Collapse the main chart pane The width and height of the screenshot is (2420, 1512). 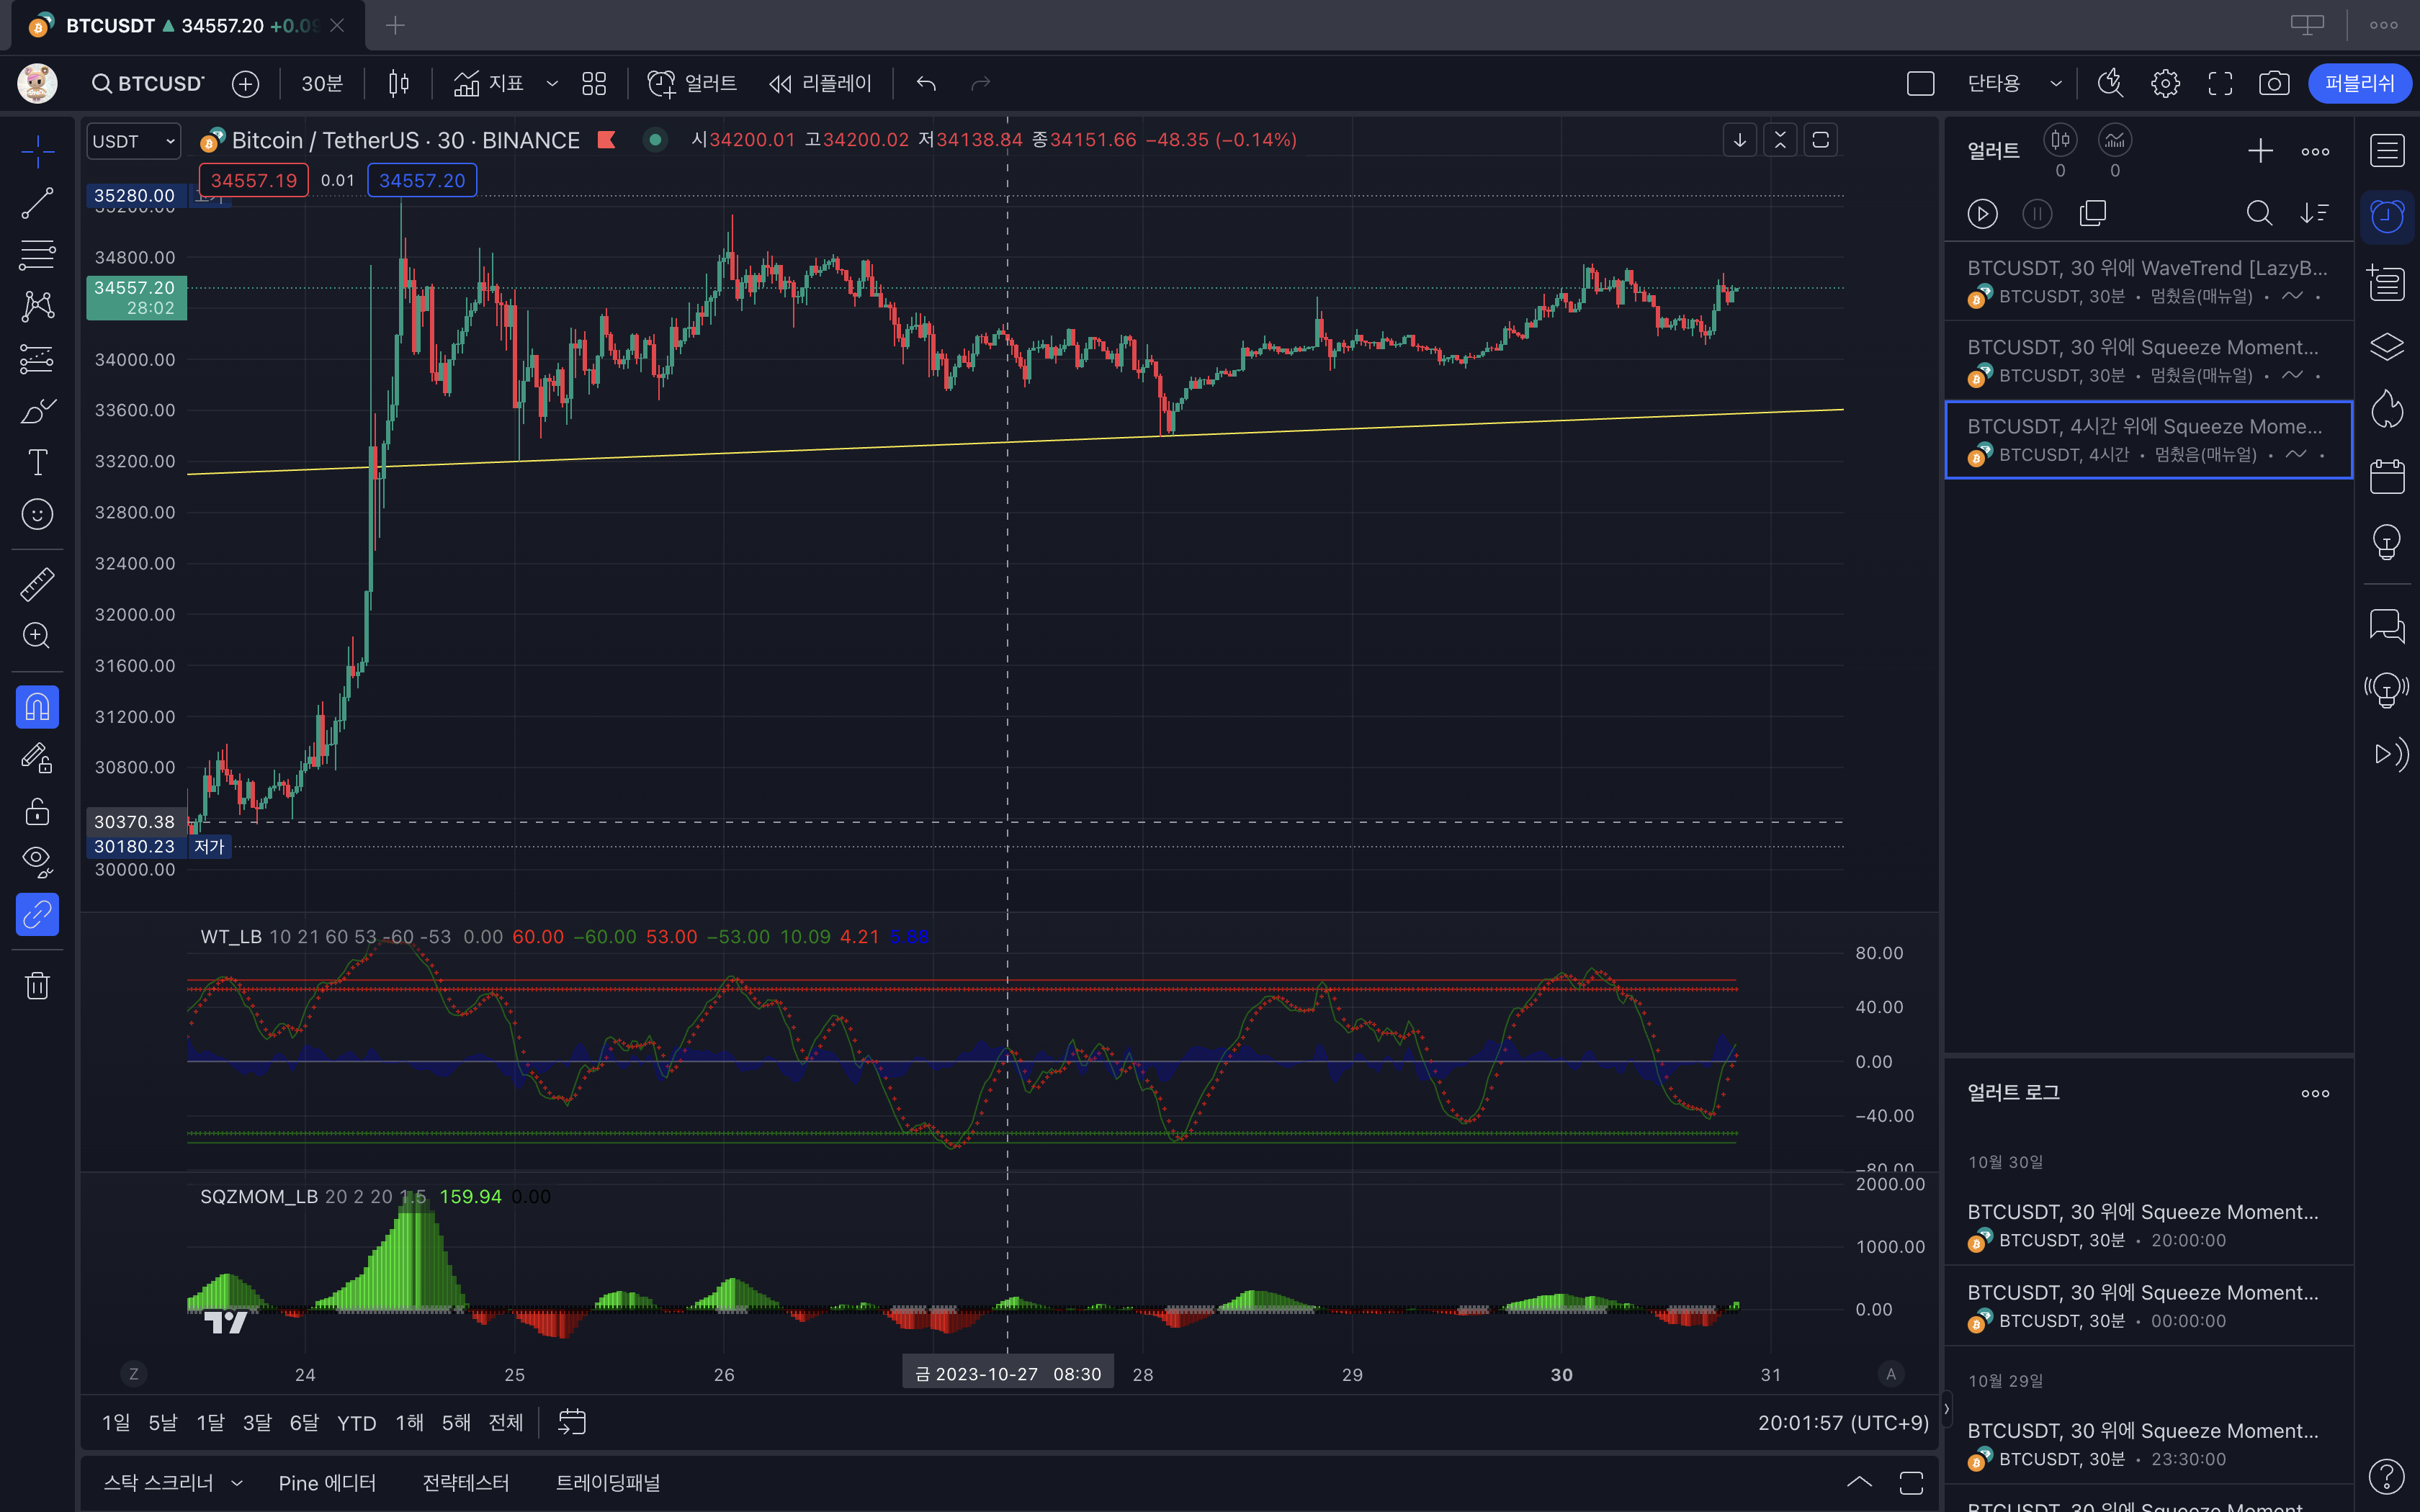point(1780,140)
